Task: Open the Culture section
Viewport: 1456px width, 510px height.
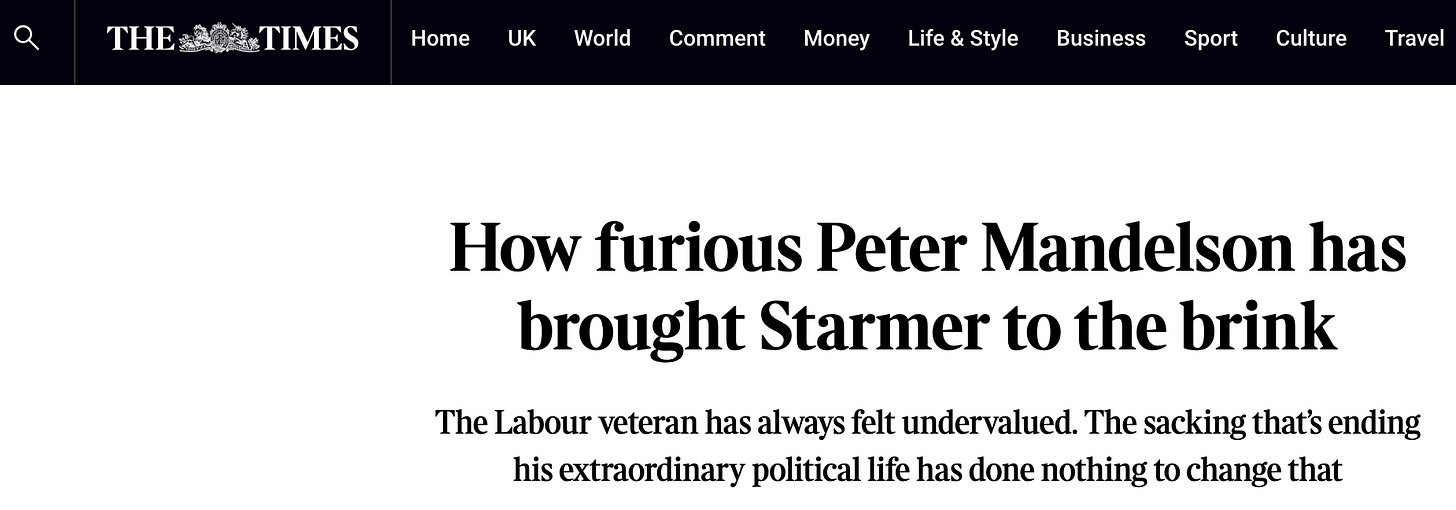Action: (x=1311, y=38)
